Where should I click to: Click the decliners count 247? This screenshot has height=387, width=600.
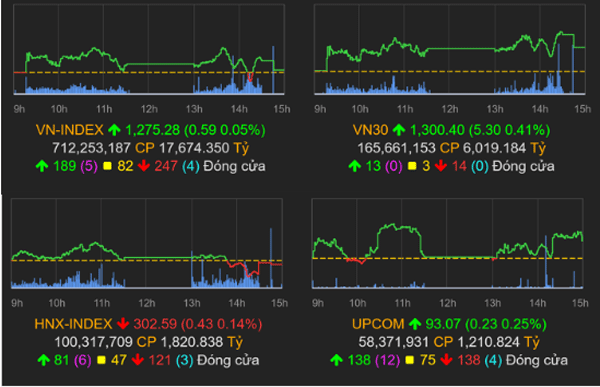coord(166,166)
